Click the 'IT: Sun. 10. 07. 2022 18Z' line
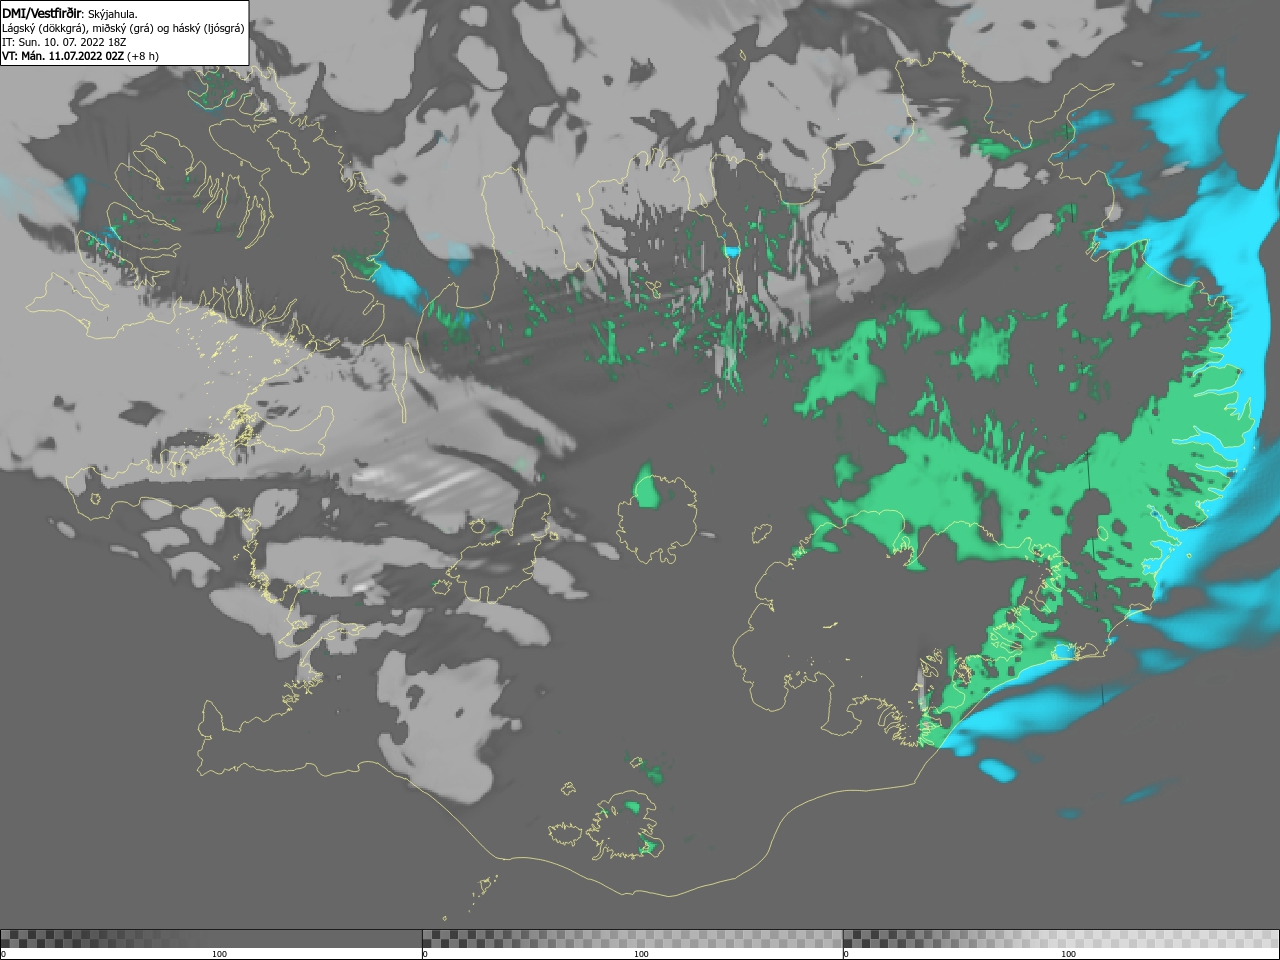Viewport: 1280px width, 960px height. [64, 42]
